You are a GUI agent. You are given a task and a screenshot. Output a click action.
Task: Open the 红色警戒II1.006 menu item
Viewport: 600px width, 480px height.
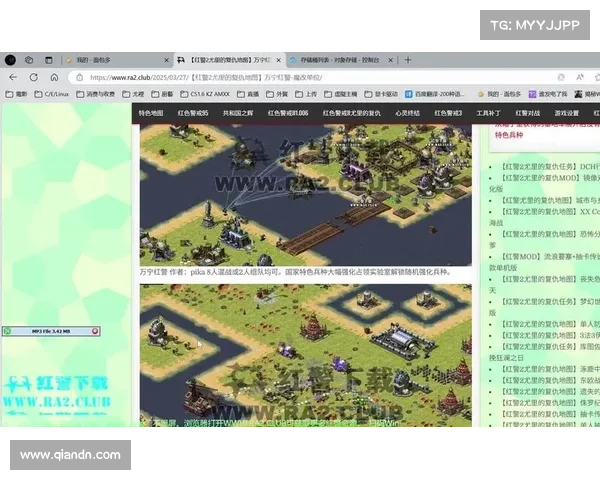click(x=288, y=113)
